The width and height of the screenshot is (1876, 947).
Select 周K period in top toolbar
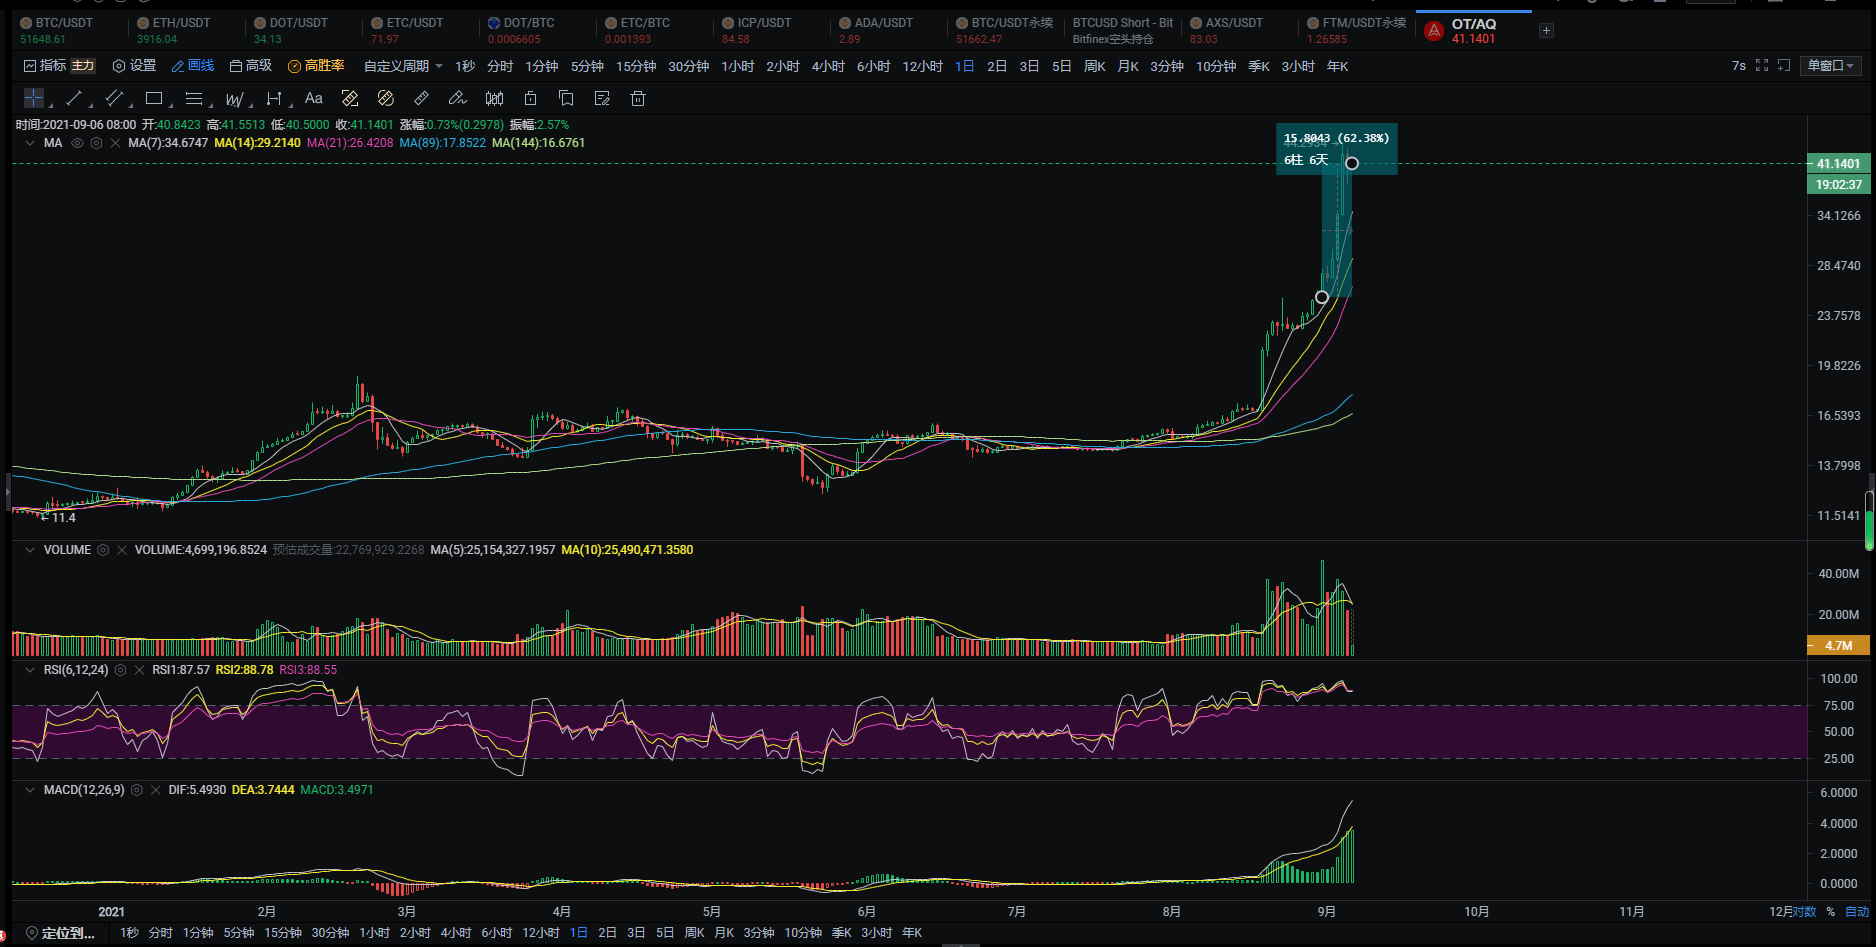pos(1095,66)
